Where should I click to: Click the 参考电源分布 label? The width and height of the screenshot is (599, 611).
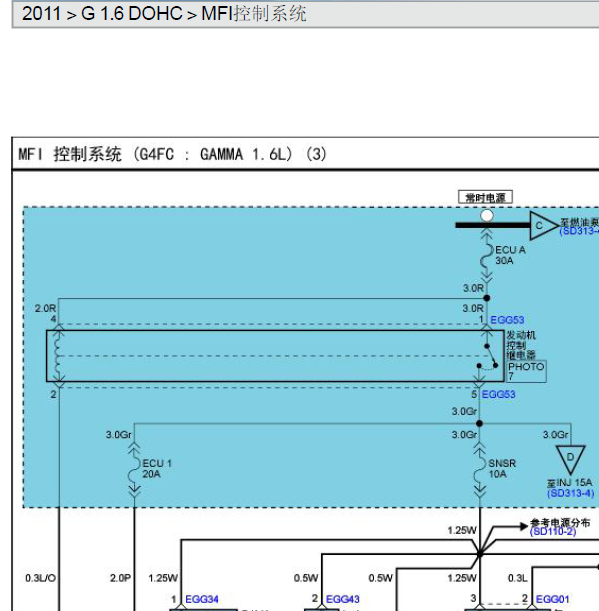[560, 522]
